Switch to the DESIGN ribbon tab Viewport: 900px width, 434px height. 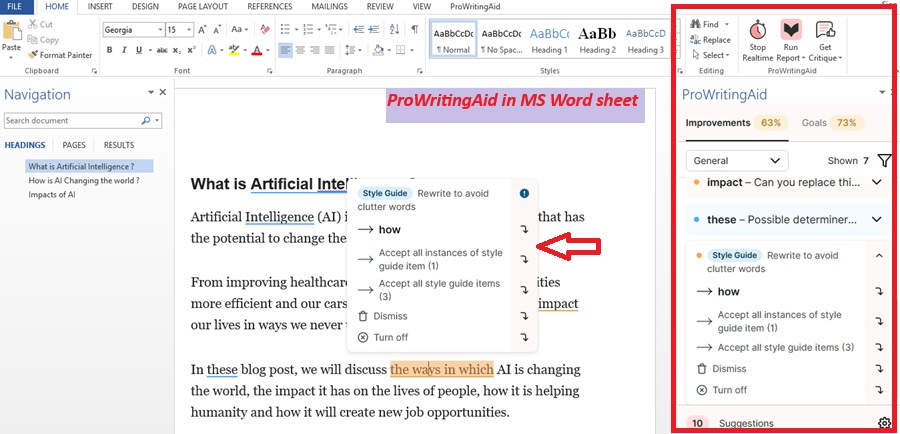click(145, 7)
